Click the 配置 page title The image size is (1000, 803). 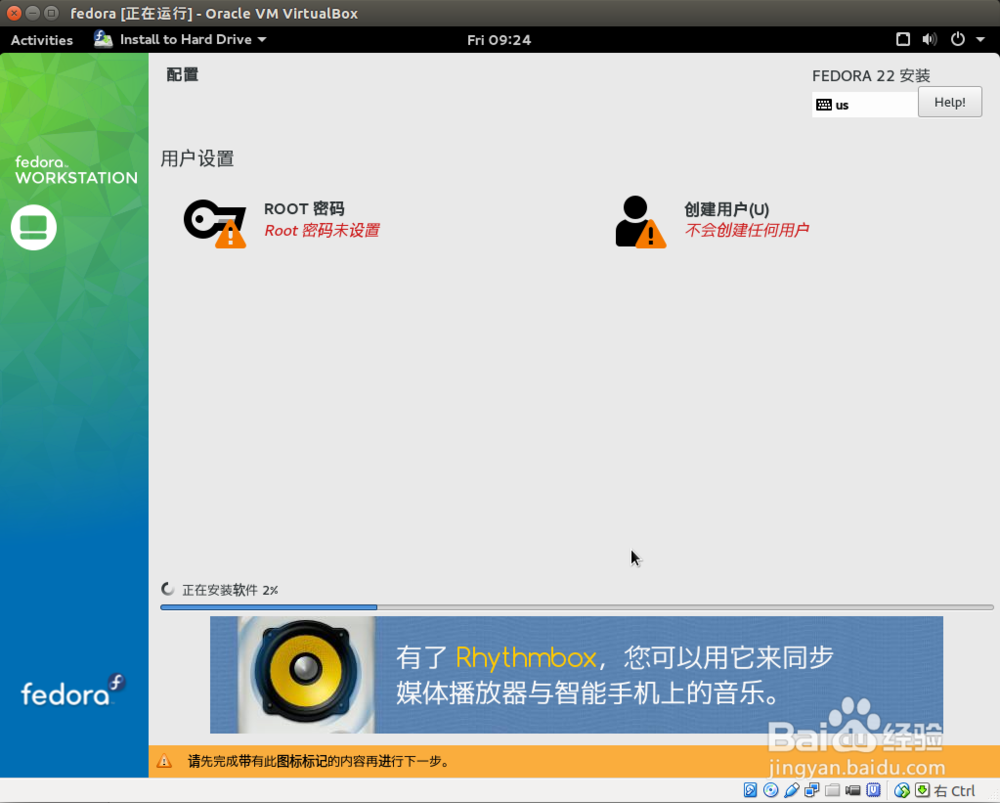(182, 75)
